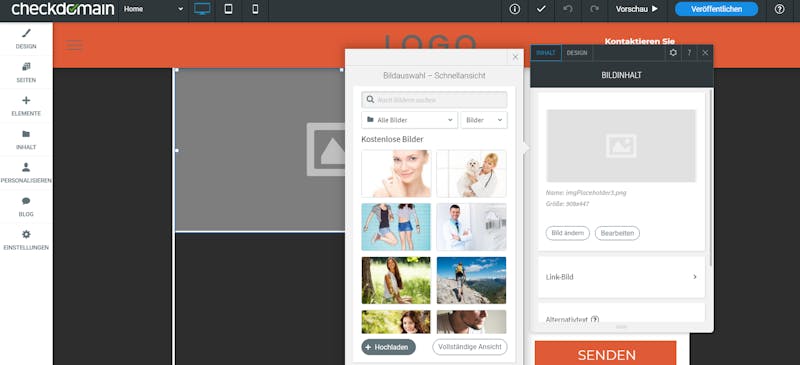Open the Home page dropdown
The width and height of the screenshot is (800, 365).
click(x=153, y=9)
